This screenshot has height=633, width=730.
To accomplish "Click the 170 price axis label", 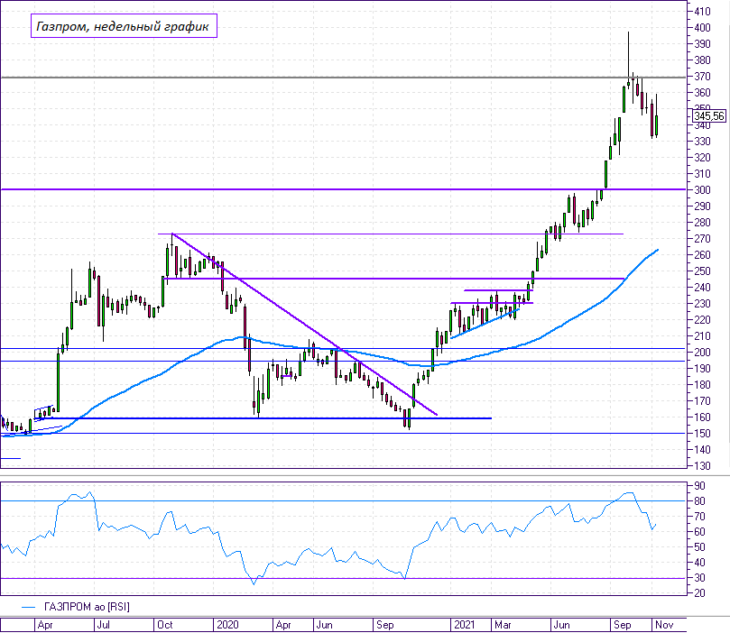I will (702, 401).
